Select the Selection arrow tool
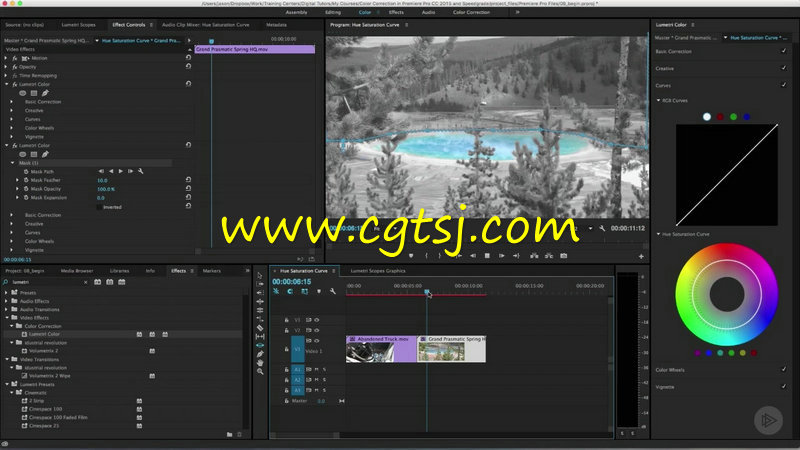The height and width of the screenshot is (450, 800). (x=260, y=276)
